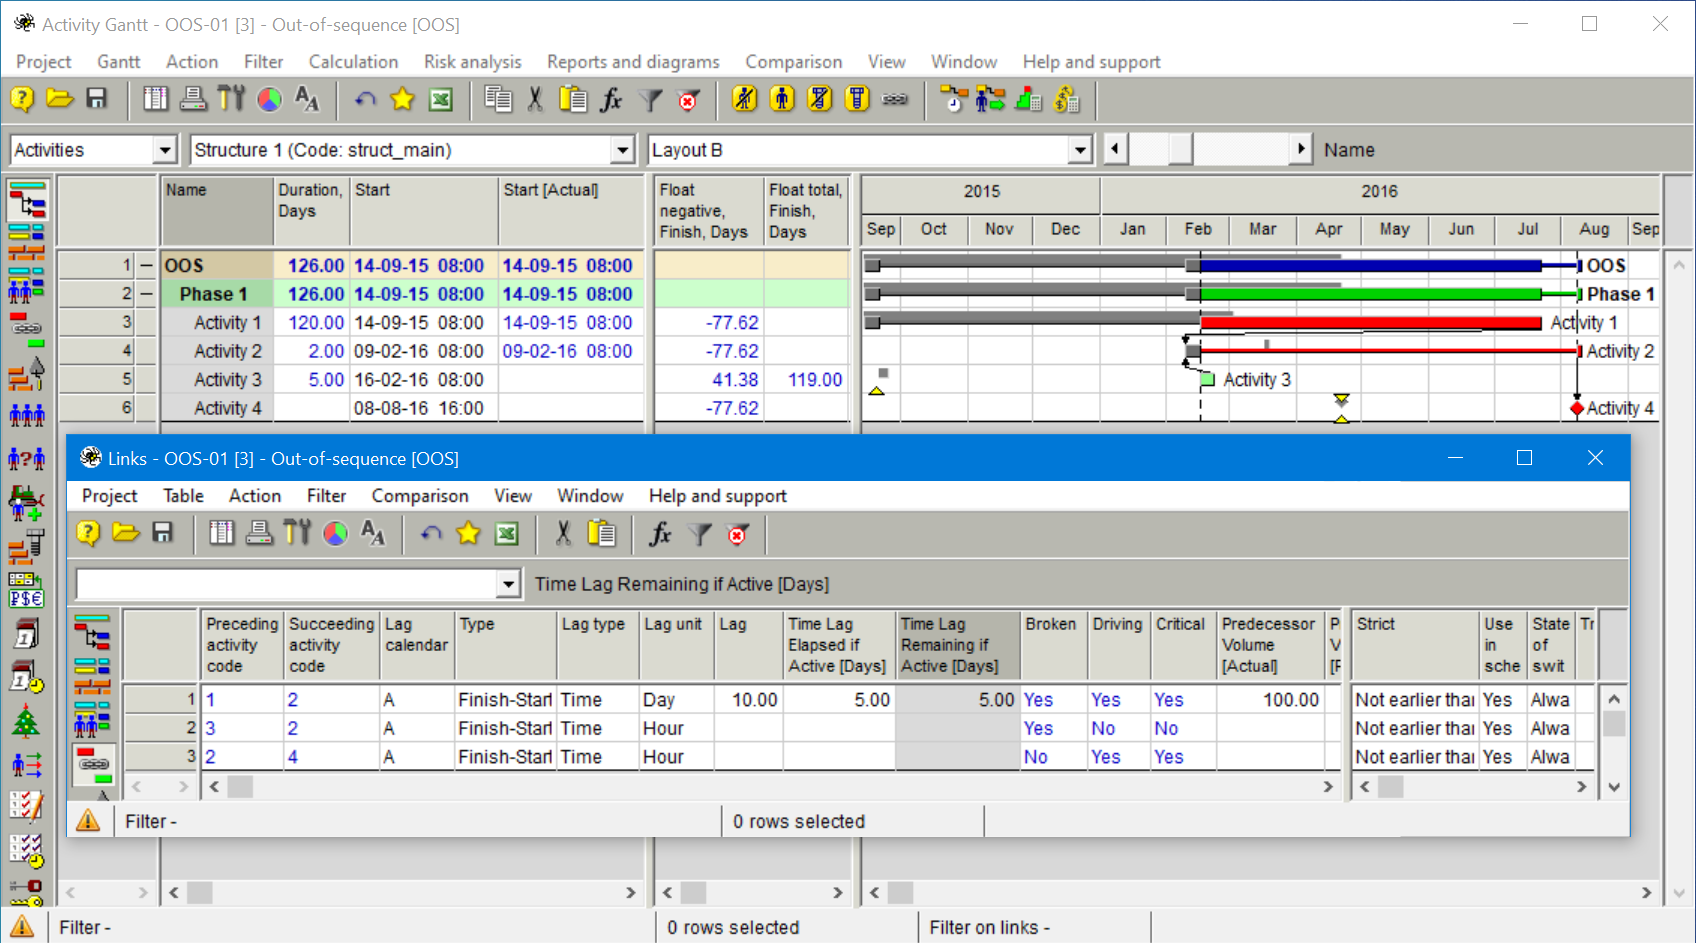Select the 10.00 Lag cell in Links table
This screenshot has height=943, width=1696.
[x=748, y=700]
